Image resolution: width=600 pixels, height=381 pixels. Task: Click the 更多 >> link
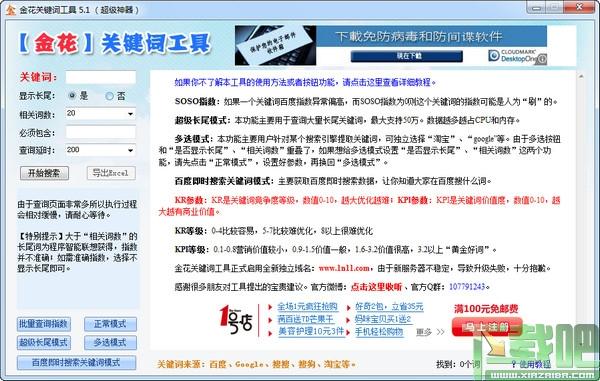pos(430,332)
